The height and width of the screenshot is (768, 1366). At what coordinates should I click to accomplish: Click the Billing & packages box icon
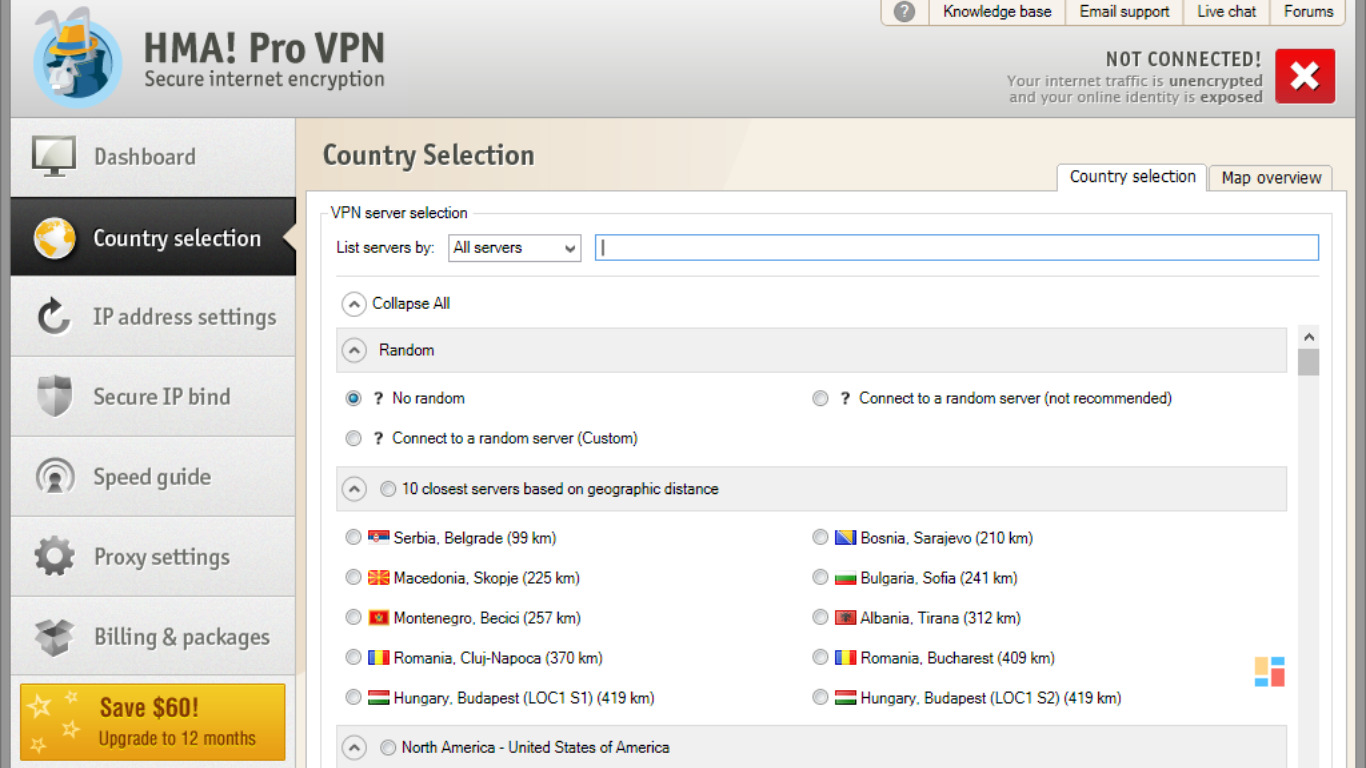(x=54, y=637)
